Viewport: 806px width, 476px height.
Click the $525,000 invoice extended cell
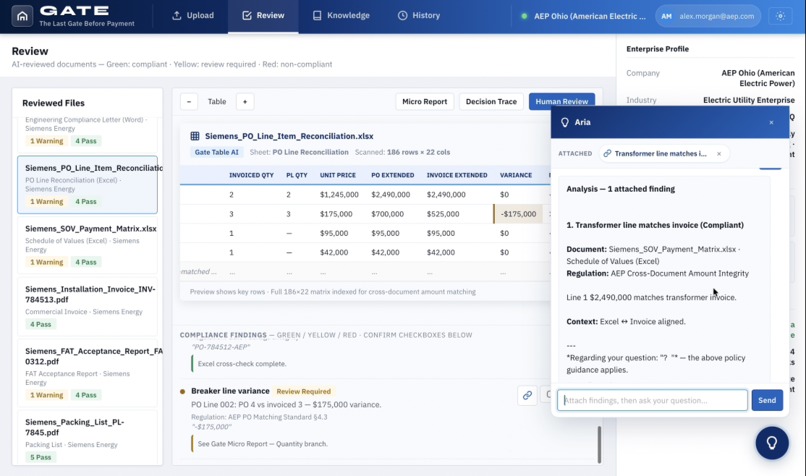(x=443, y=214)
